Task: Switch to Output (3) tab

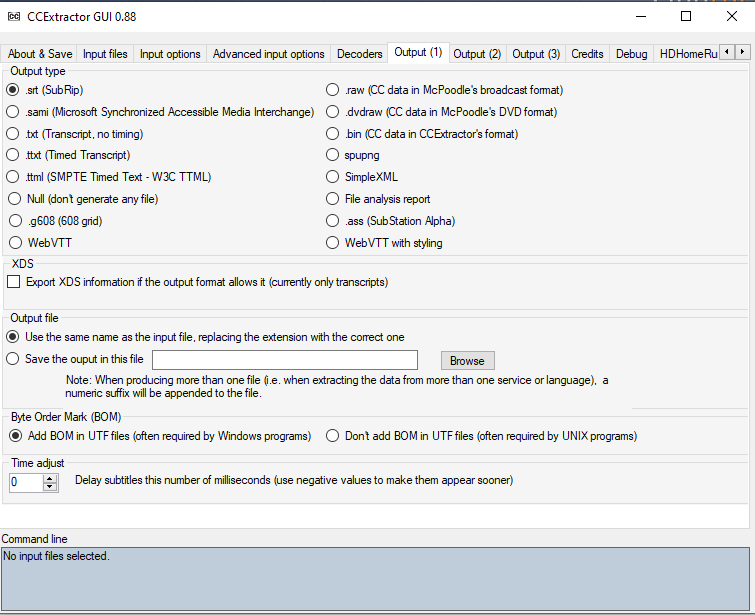Action: (x=536, y=54)
